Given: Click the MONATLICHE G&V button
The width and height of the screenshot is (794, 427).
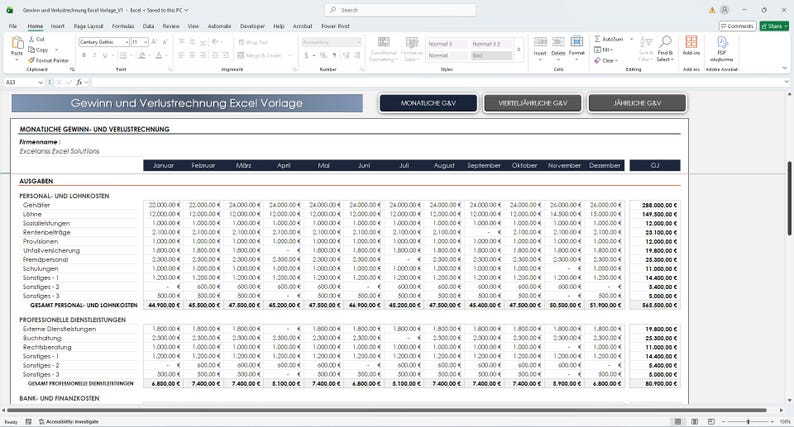Looking at the screenshot, I should (x=428, y=103).
